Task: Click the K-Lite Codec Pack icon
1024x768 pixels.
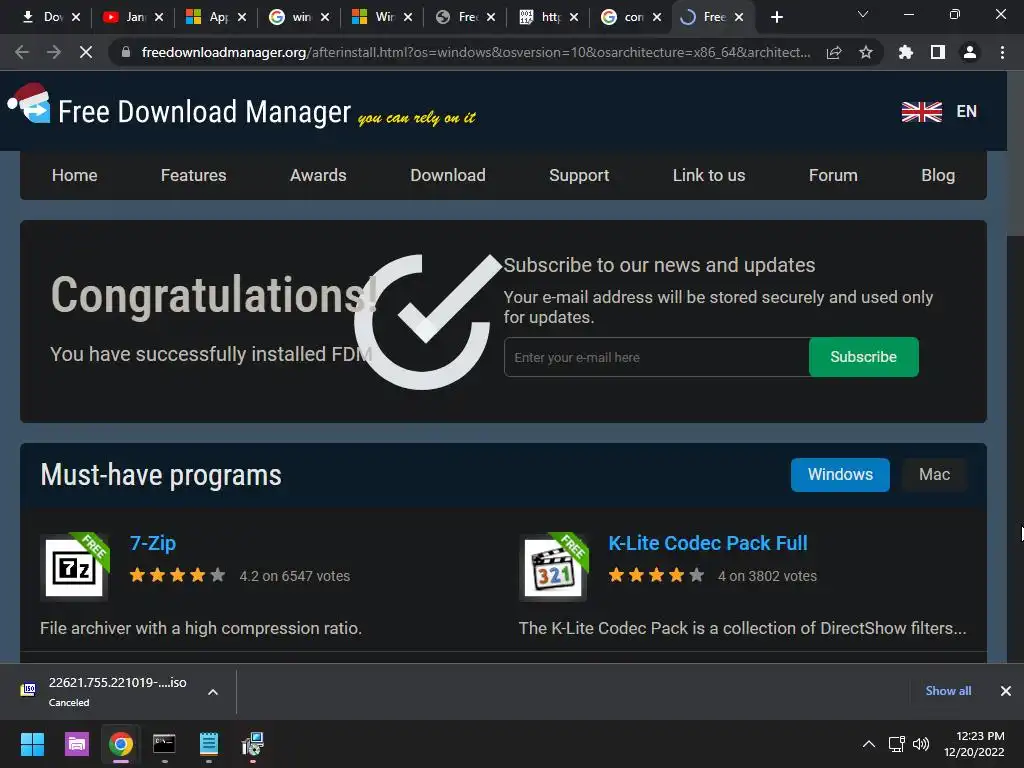Action: (x=554, y=566)
